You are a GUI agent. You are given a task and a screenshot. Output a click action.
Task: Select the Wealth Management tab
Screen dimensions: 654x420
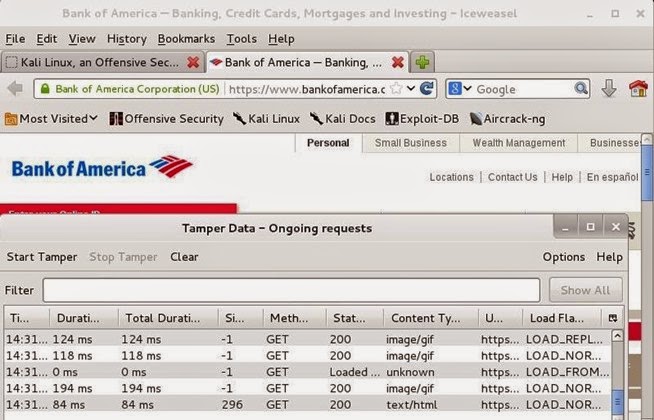point(519,143)
